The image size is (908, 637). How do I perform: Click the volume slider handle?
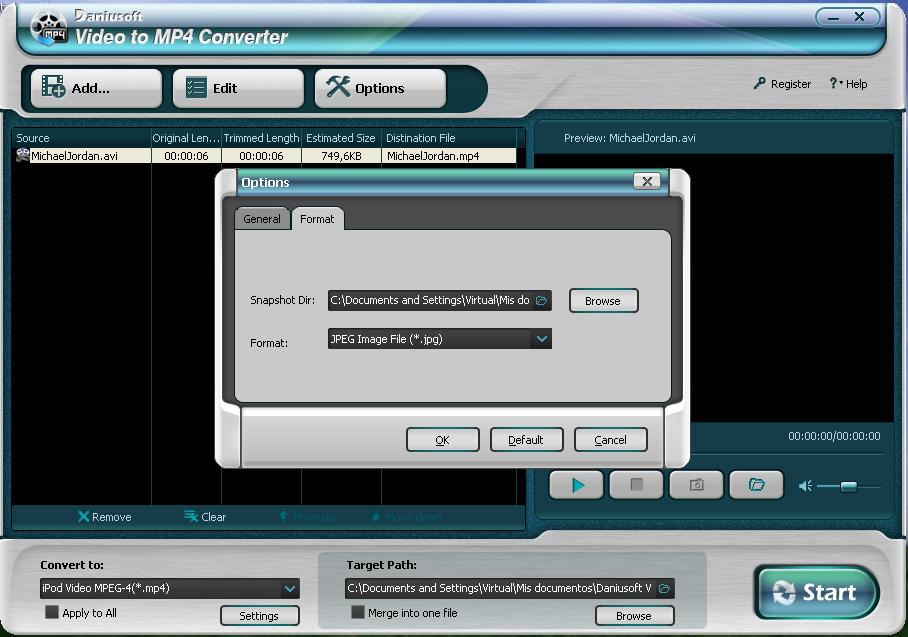point(849,486)
